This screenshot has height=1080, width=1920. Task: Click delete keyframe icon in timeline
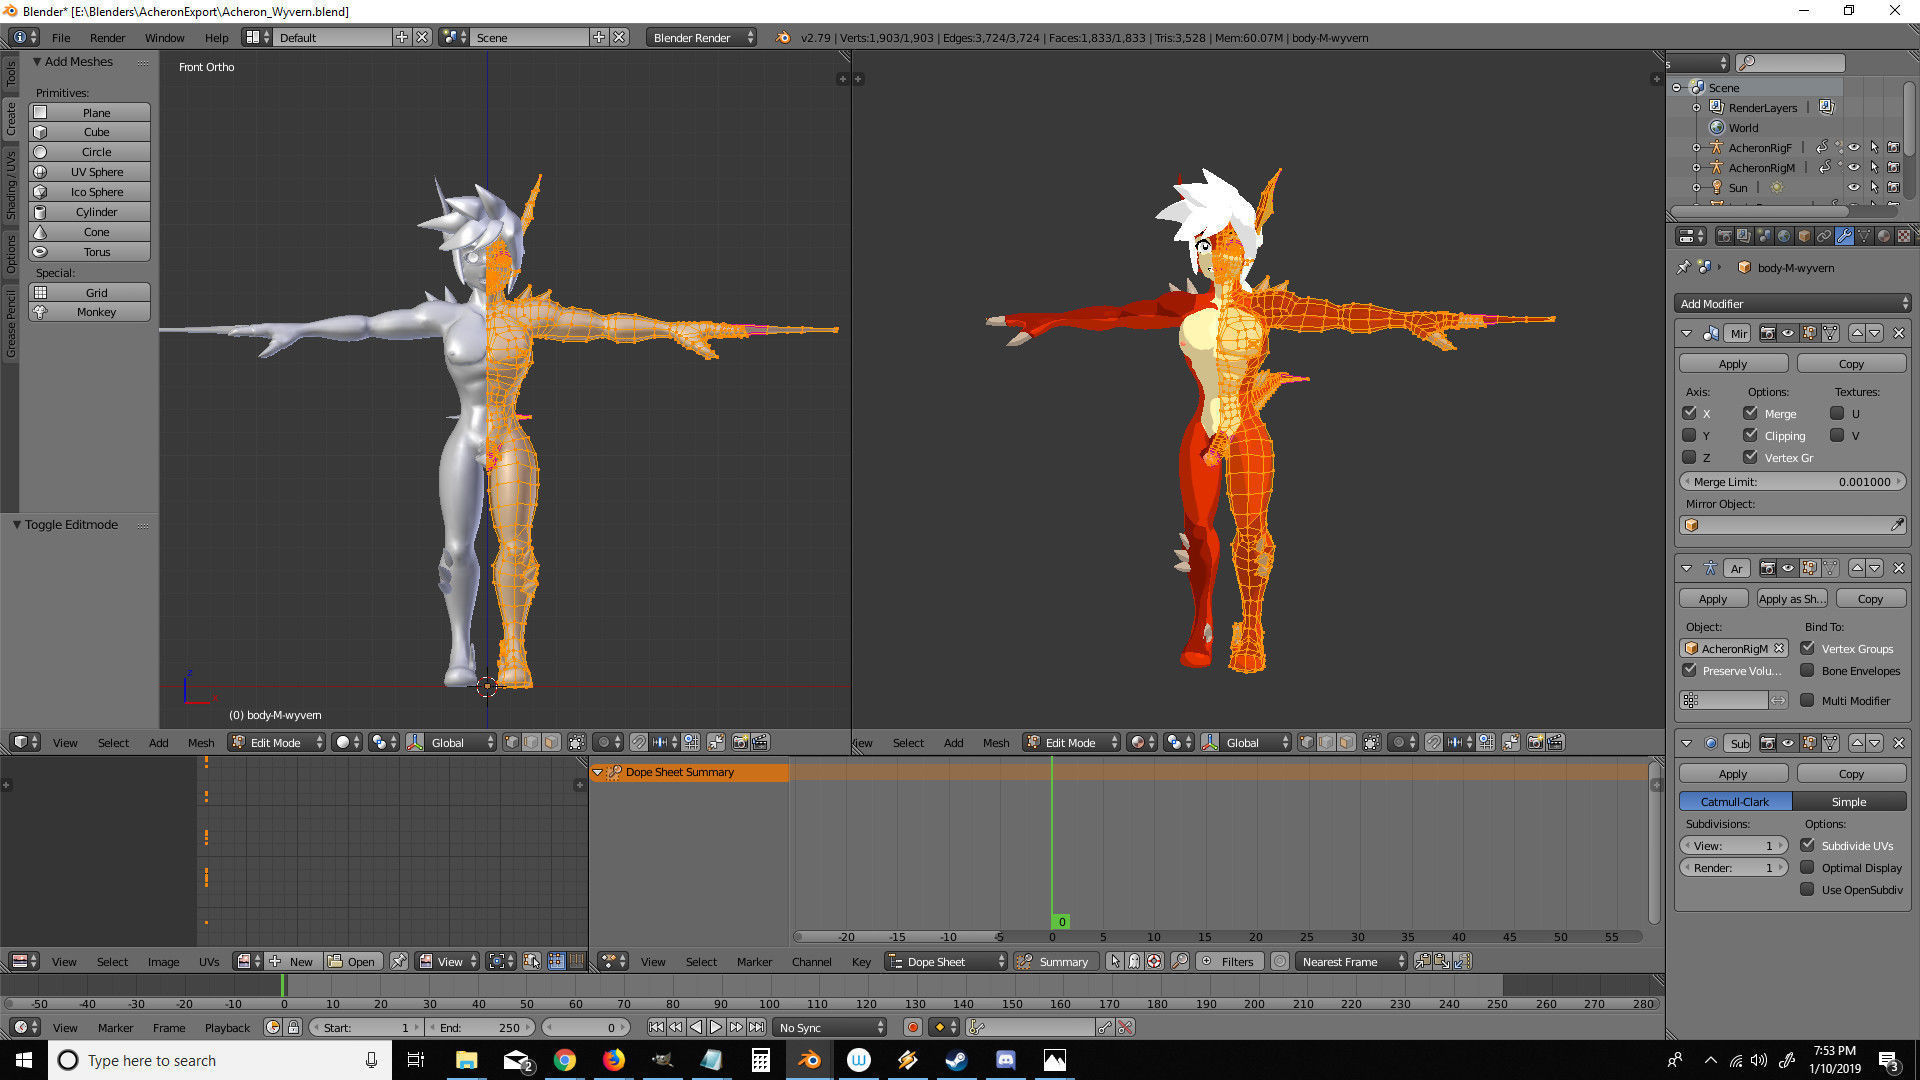[1125, 1027]
